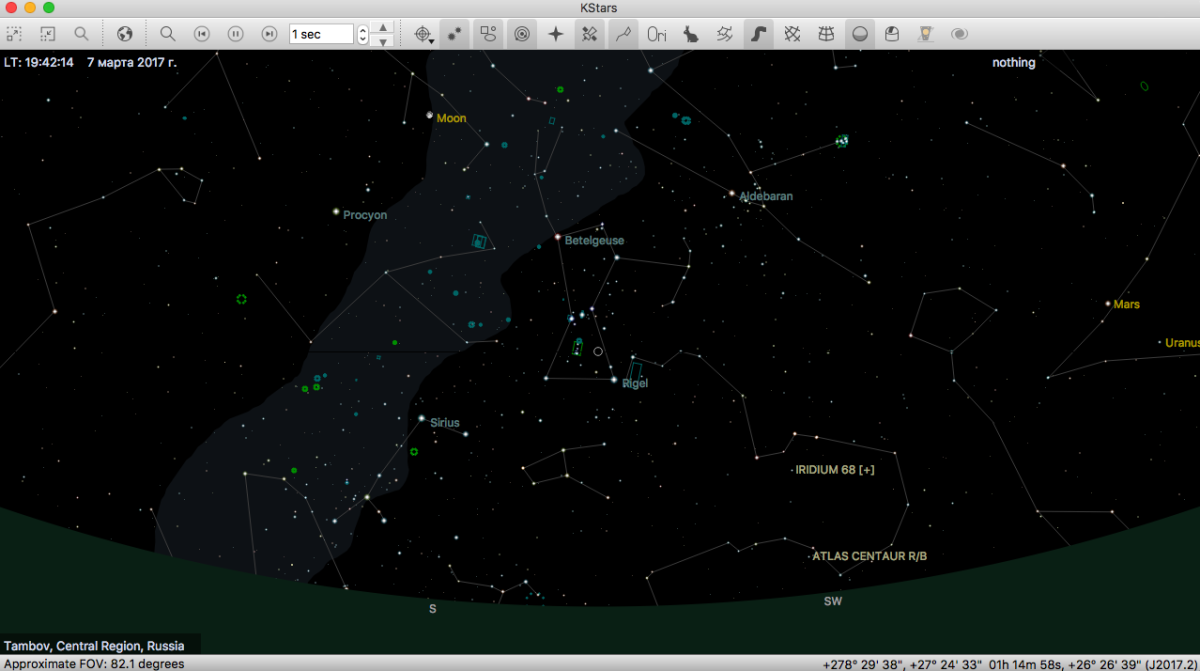Open the find object search icon
This screenshot has height=671, width=1200.
pyautogui.click(x=80, y=34)
